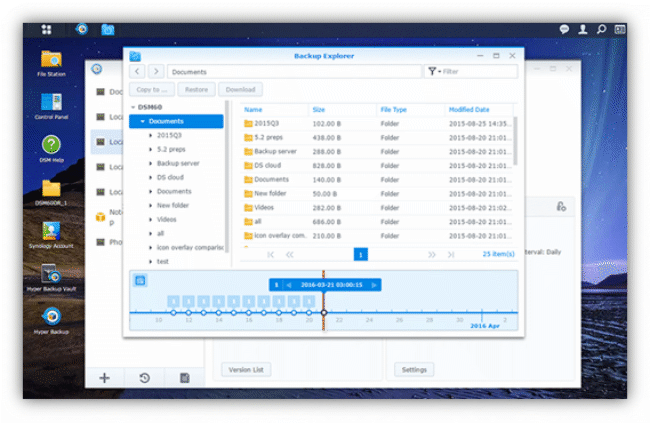Viewport: 650px width, 423px height.
Task: Expand the 5.2 preps tree node
Action: 150,149
